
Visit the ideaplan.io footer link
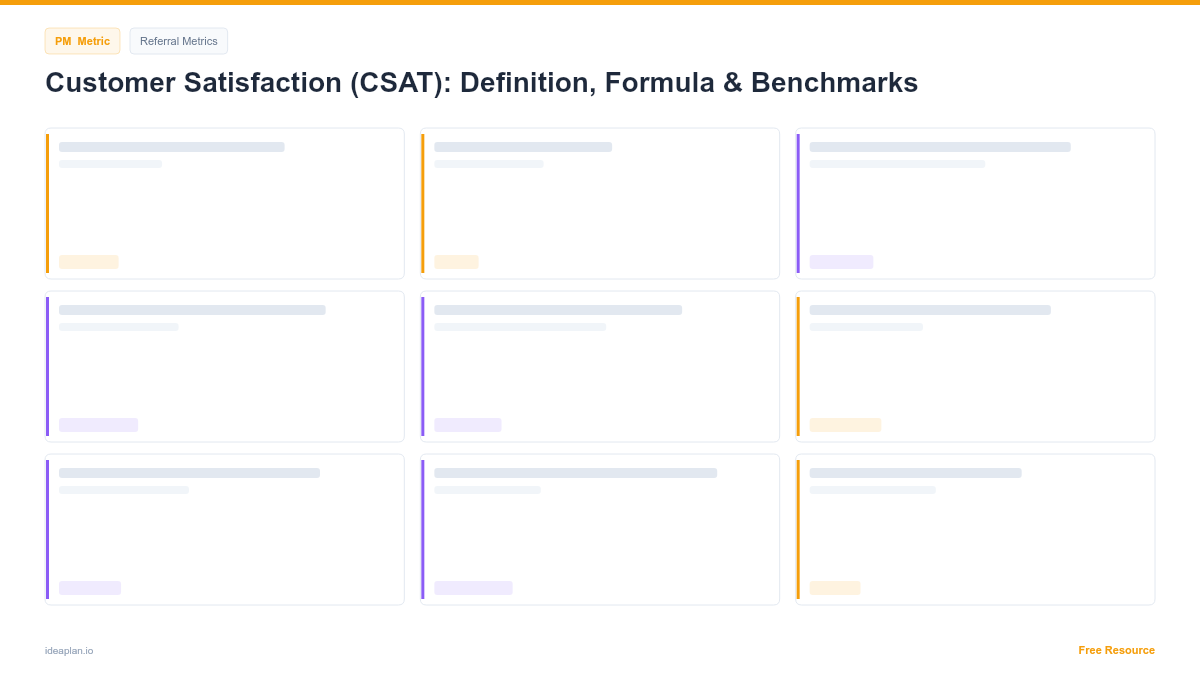point(69,651)
